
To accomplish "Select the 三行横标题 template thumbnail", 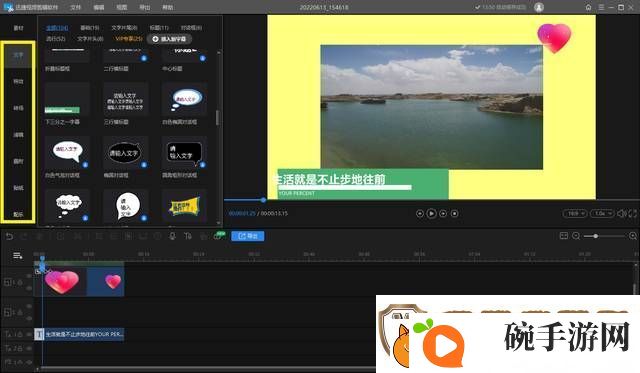I will pos(125,99).
